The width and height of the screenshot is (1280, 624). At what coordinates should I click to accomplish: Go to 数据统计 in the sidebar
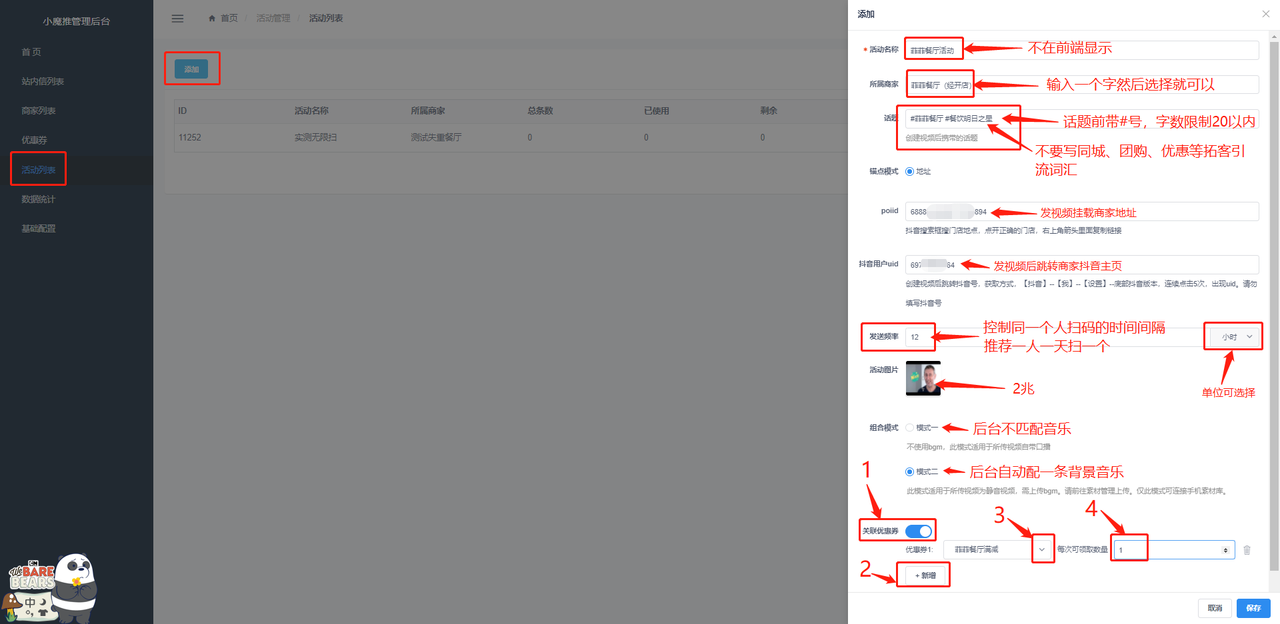point(39,199)
